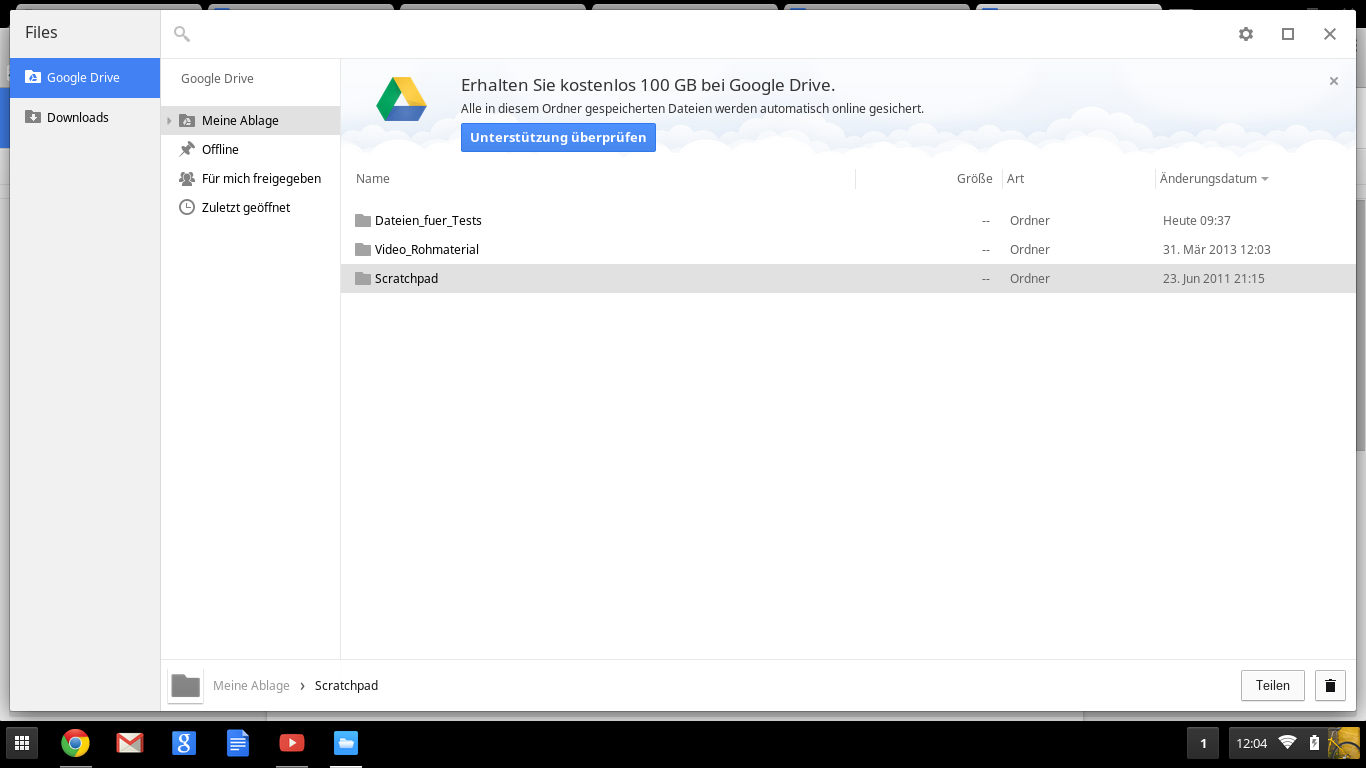This screenshot has height=768, width=1366.
Task: Click the 12:04 clock in the tray
Action: [x=1252, y=743]
